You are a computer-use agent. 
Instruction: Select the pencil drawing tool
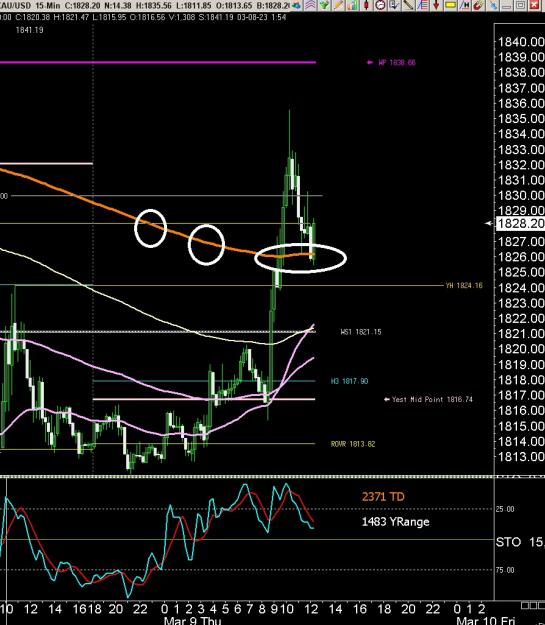click(x=338, y=5)
